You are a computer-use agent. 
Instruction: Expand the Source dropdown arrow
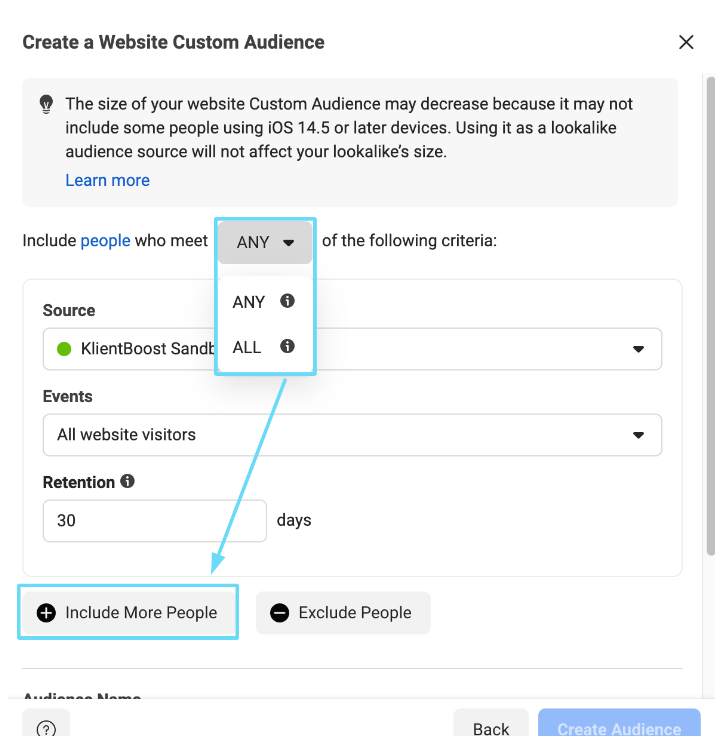point(638,349)
